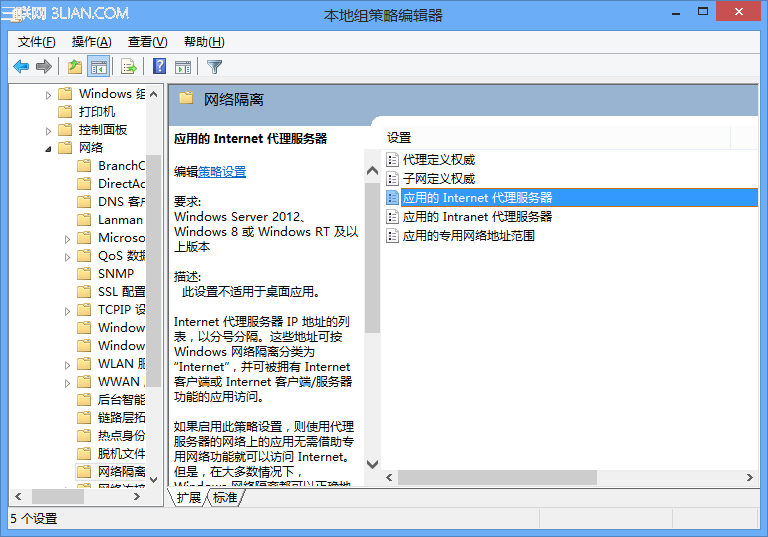Image resolution: width=768 pixels, height=537 pixels.
Task: Select the 后台智能 folder in tree
Action: tap(121, 399)
